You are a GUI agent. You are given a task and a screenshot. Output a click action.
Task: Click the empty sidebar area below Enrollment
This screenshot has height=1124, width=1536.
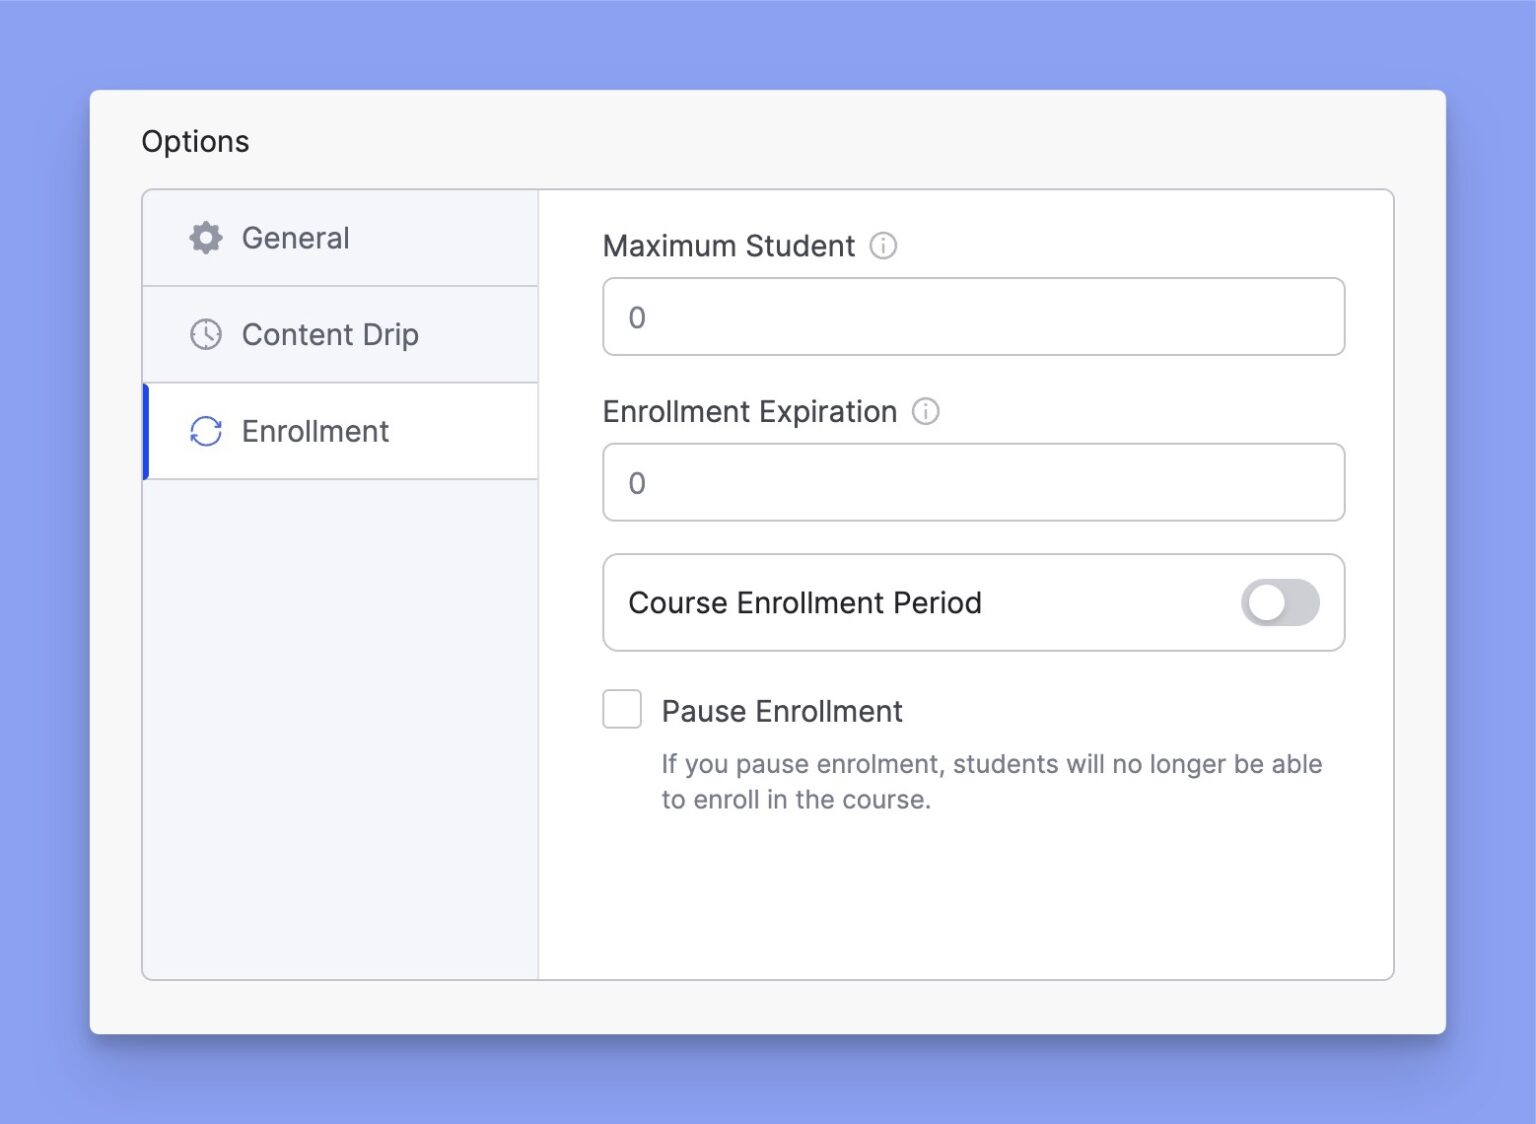coord(340,730)
